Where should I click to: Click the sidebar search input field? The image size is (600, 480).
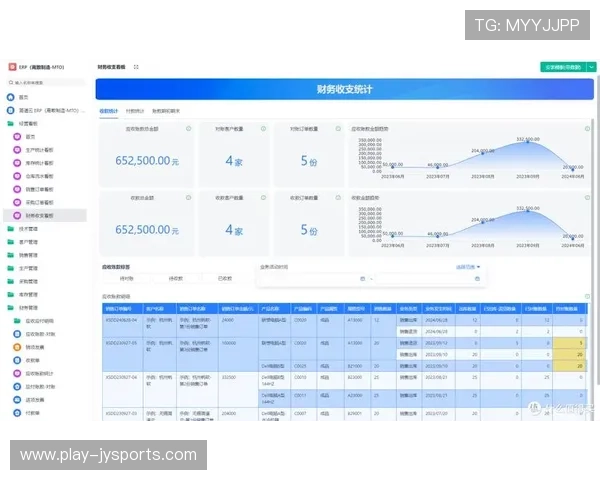point(45,84)
